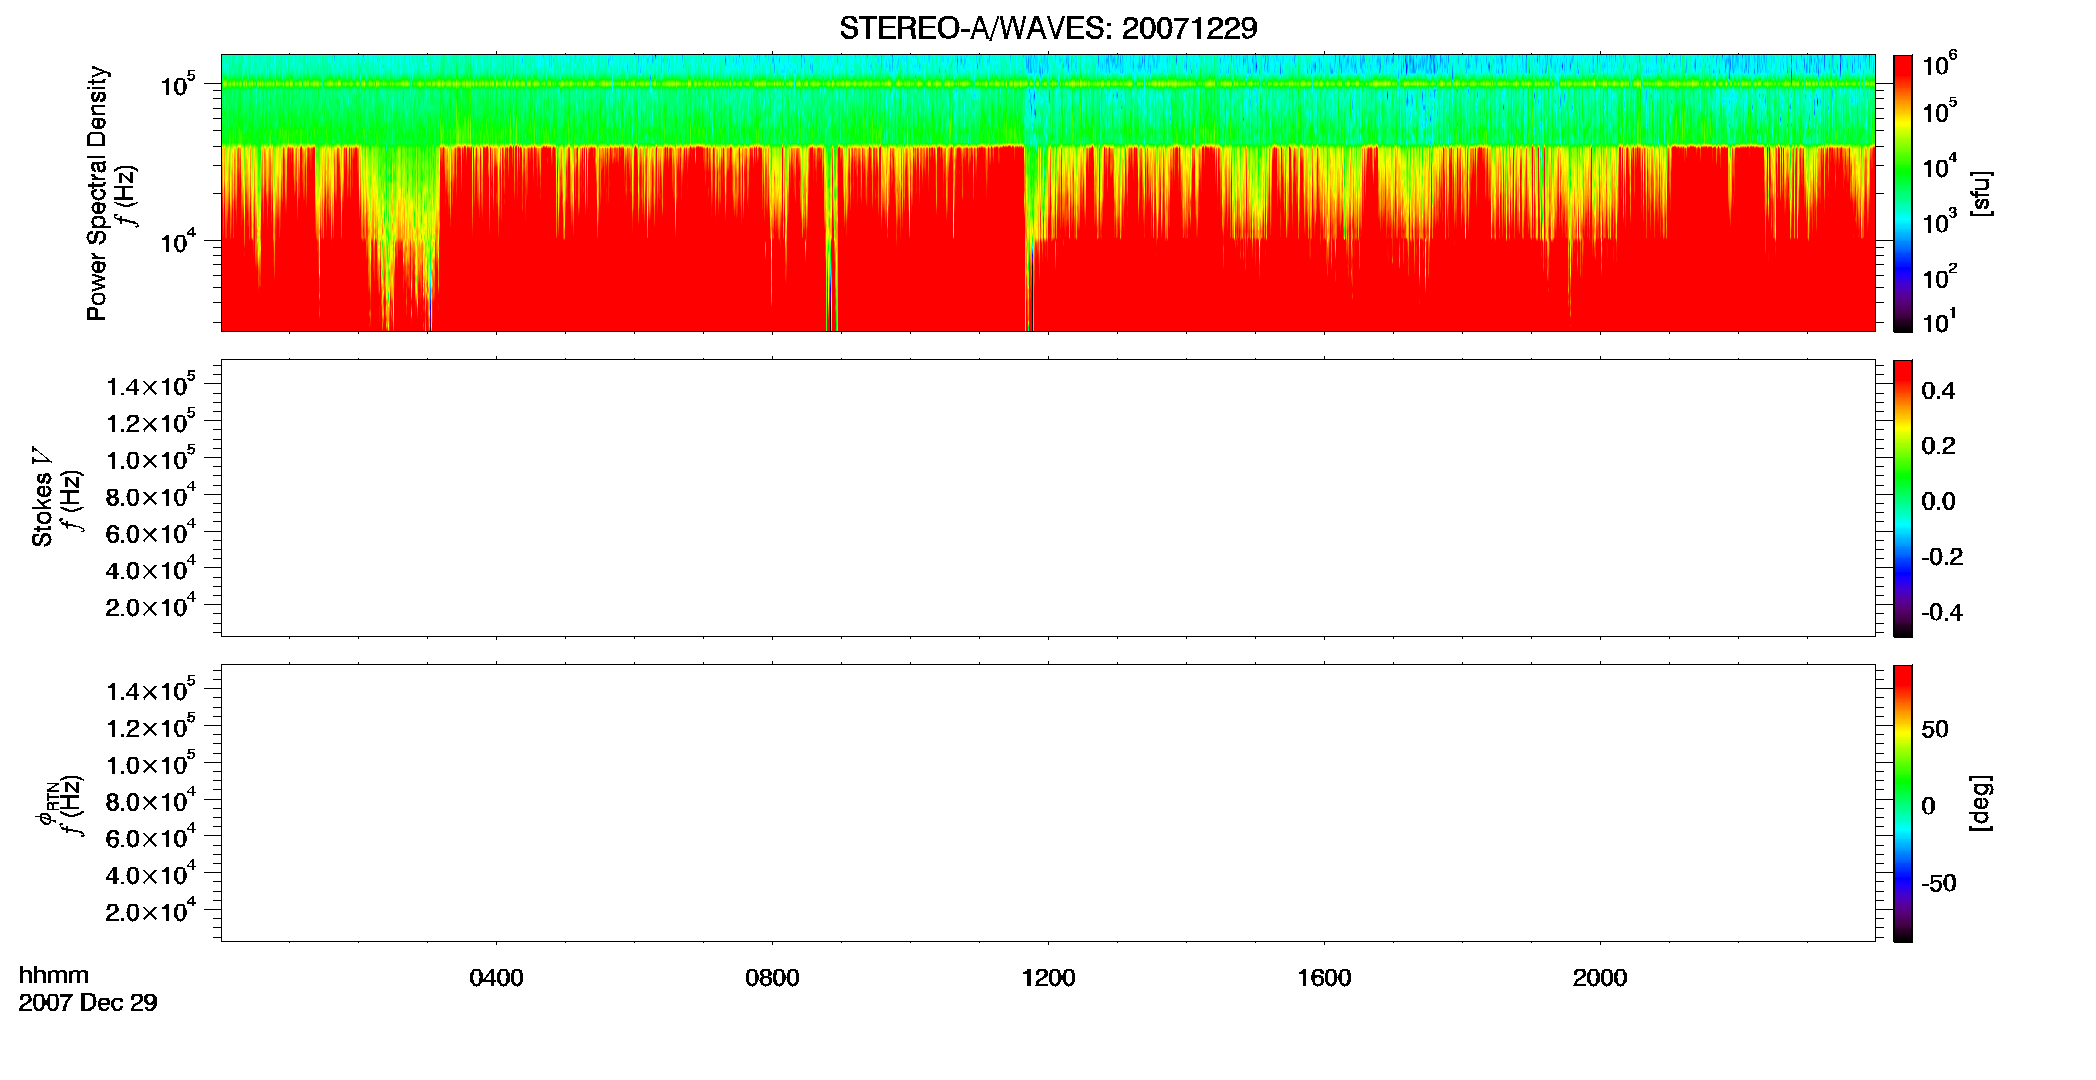Click the Stokes V color bar
Viewport: 2096px width, 1080px height.
pos(1903,498)
